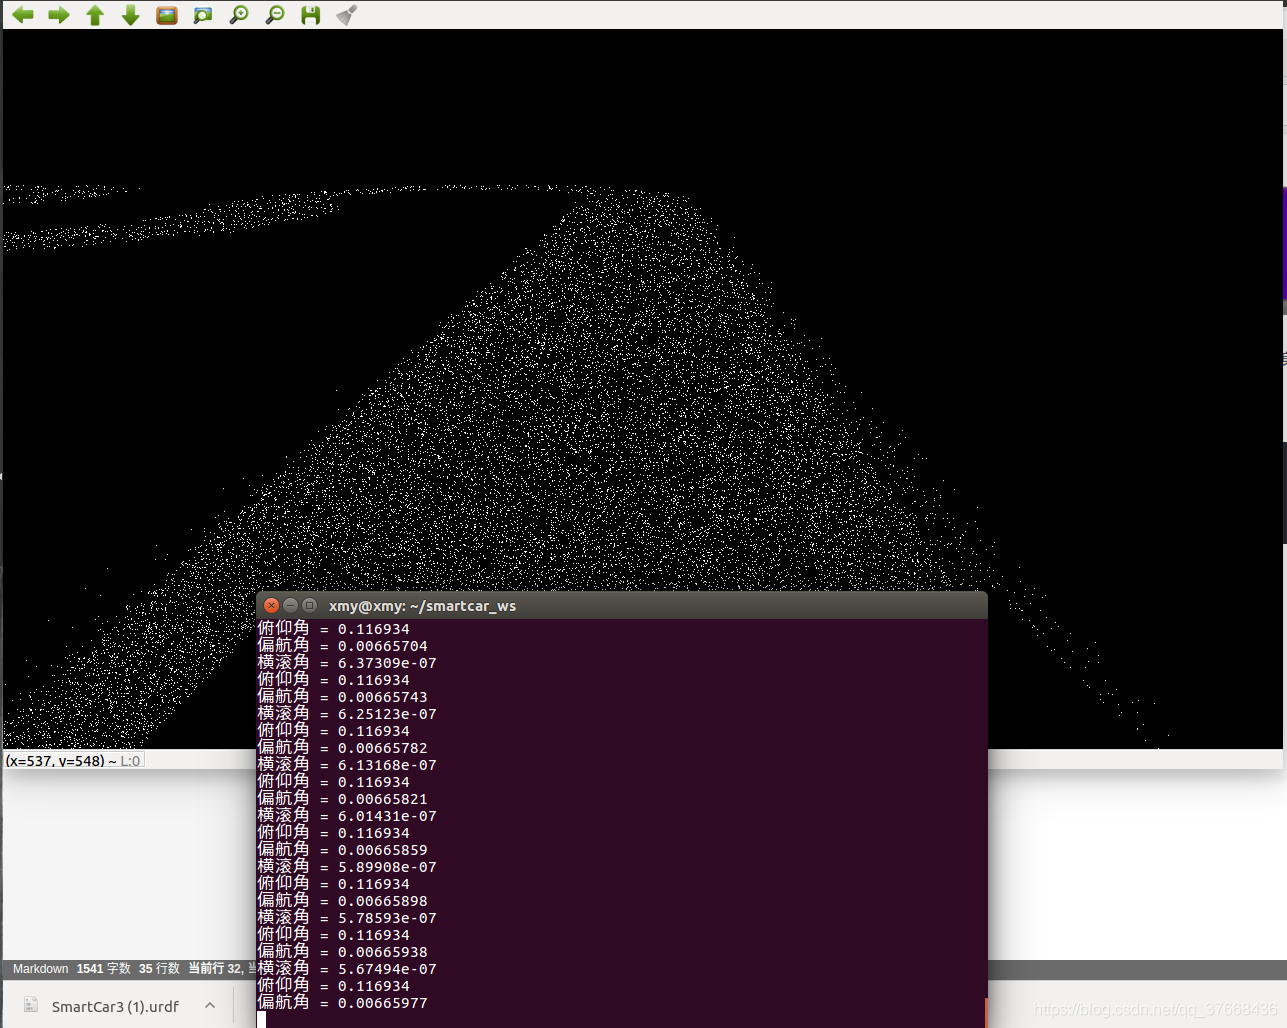
Task: Click terminal value 0.00665938
Action: point(382,952)
